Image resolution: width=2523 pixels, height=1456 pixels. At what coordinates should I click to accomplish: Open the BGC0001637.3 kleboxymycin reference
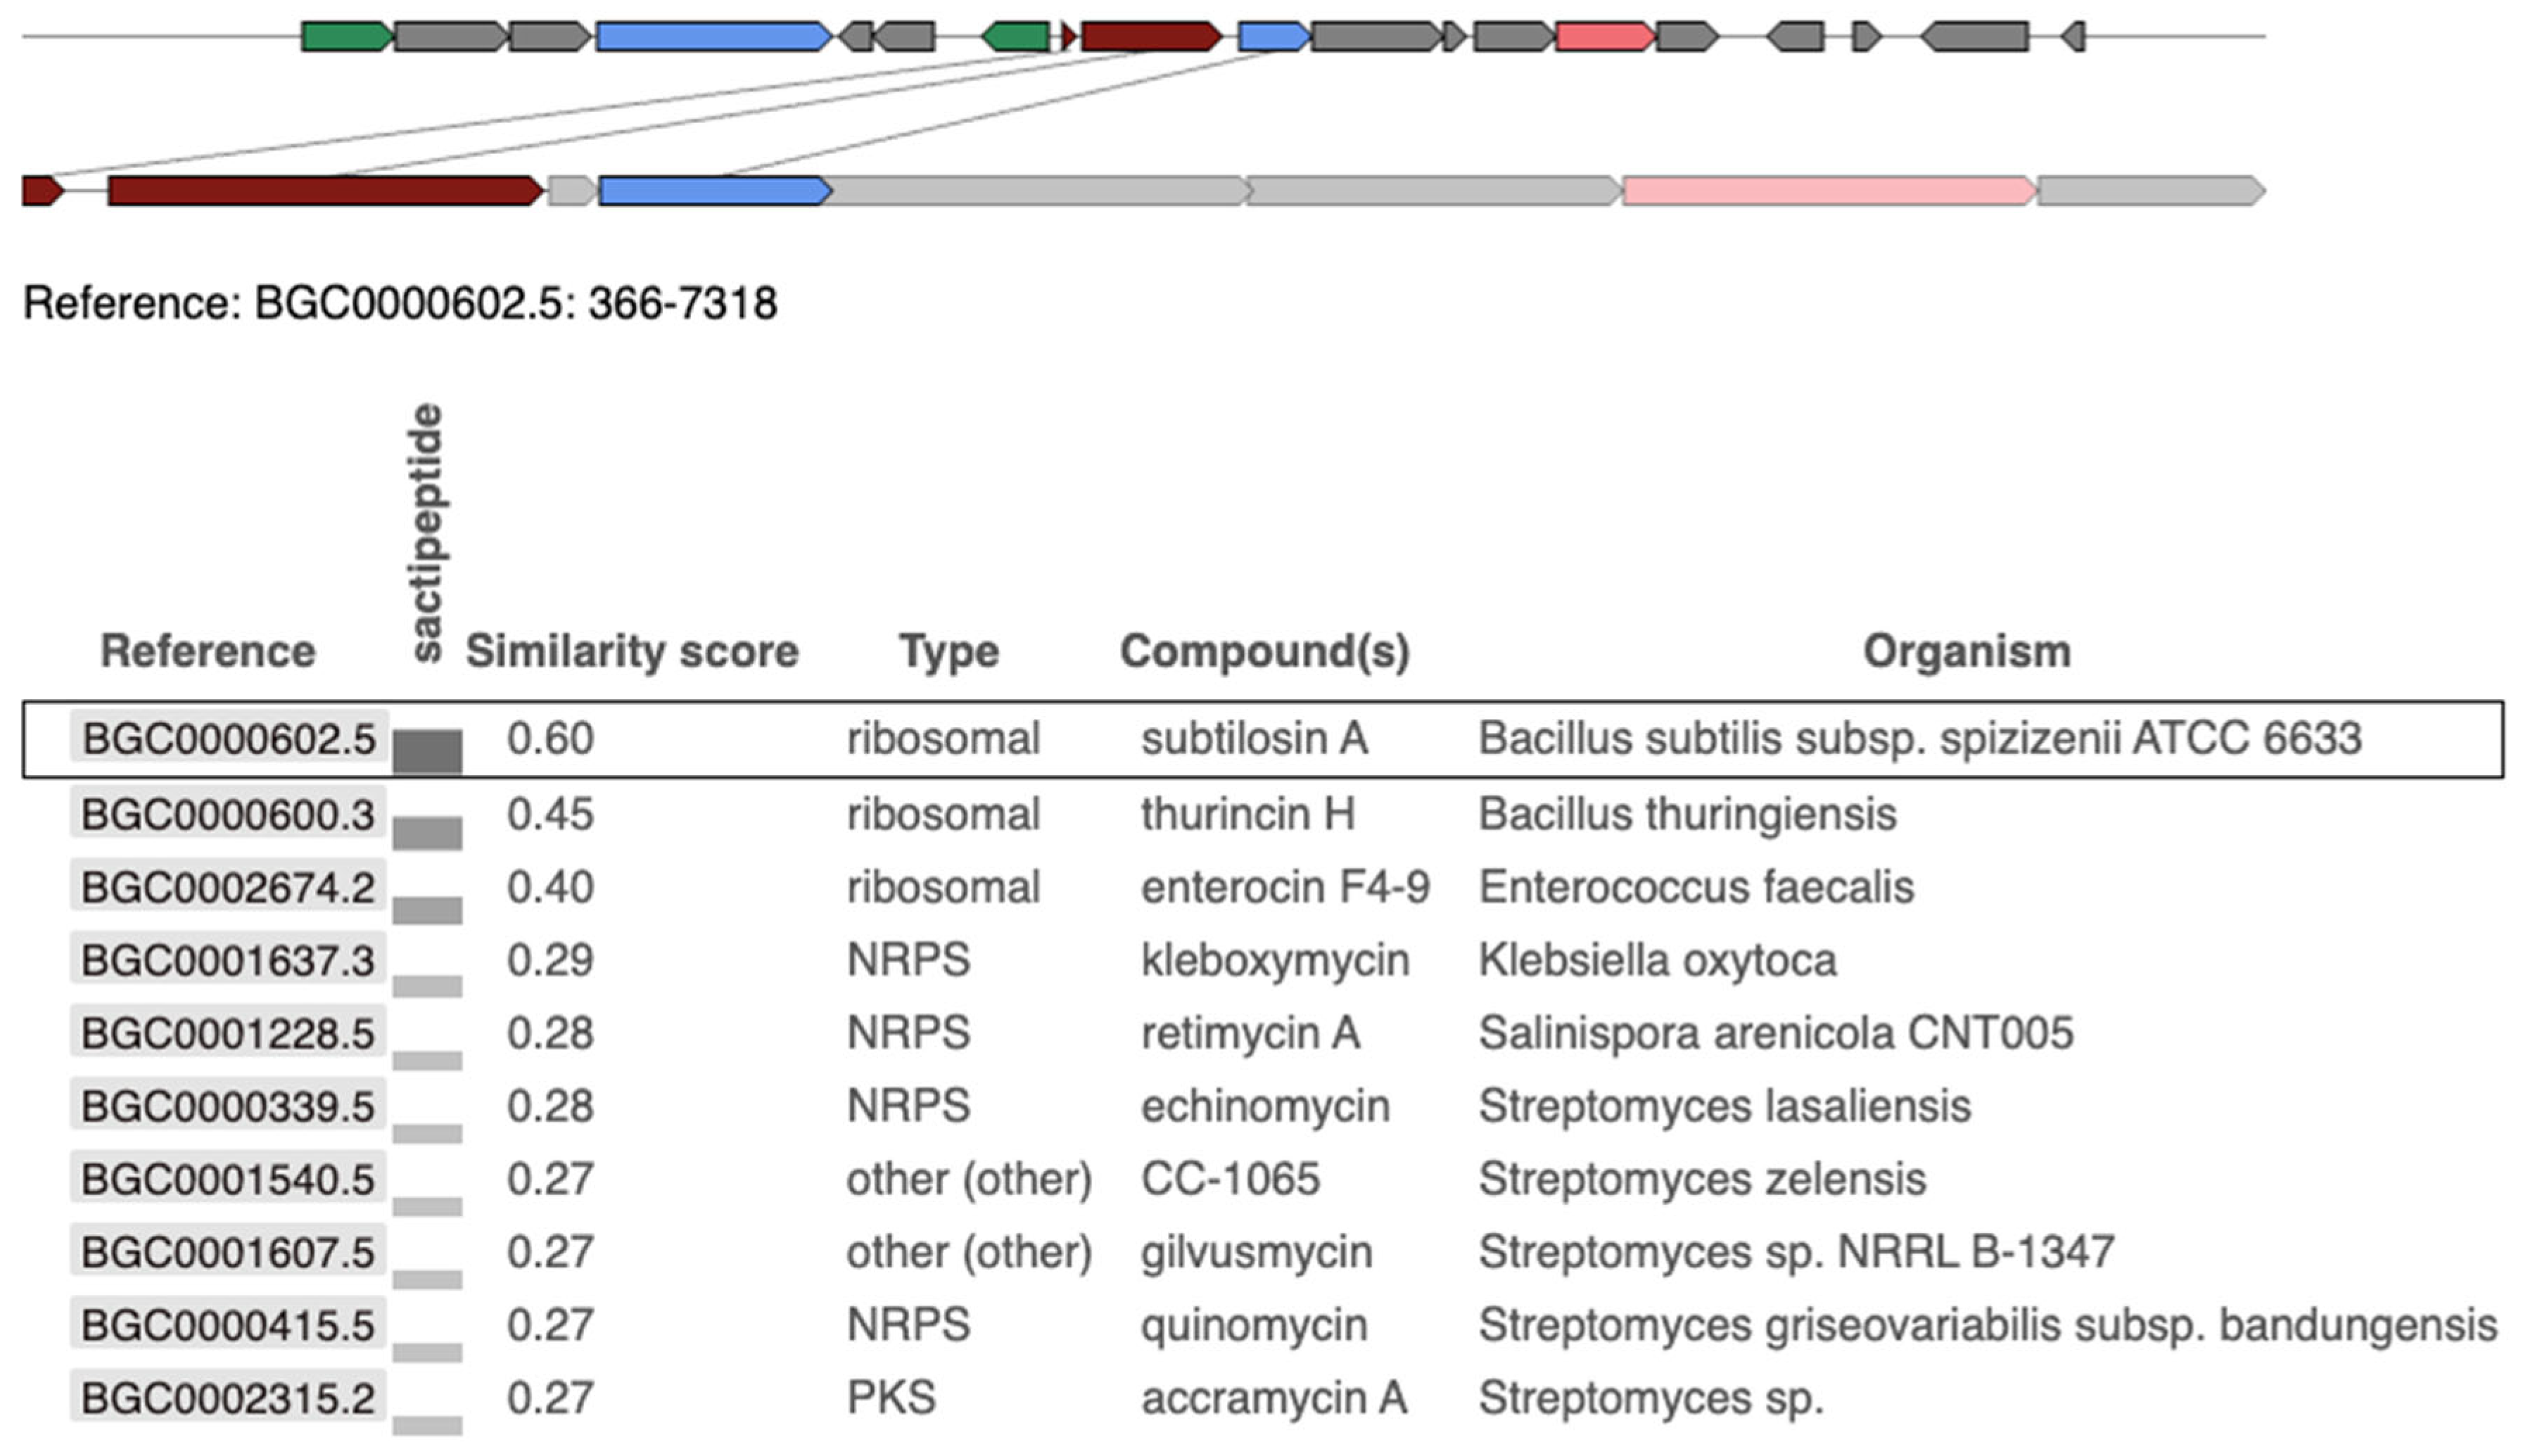[228, 960]
